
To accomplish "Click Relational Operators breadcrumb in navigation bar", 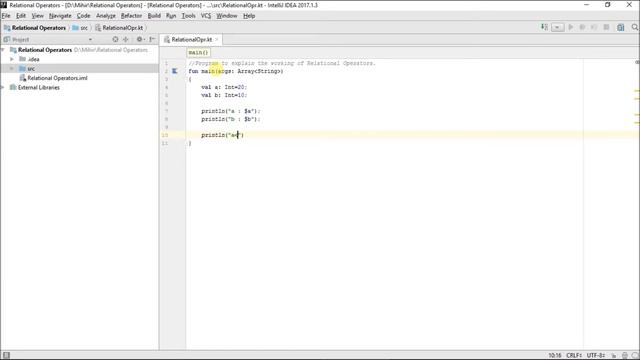I will coord(35,28).
